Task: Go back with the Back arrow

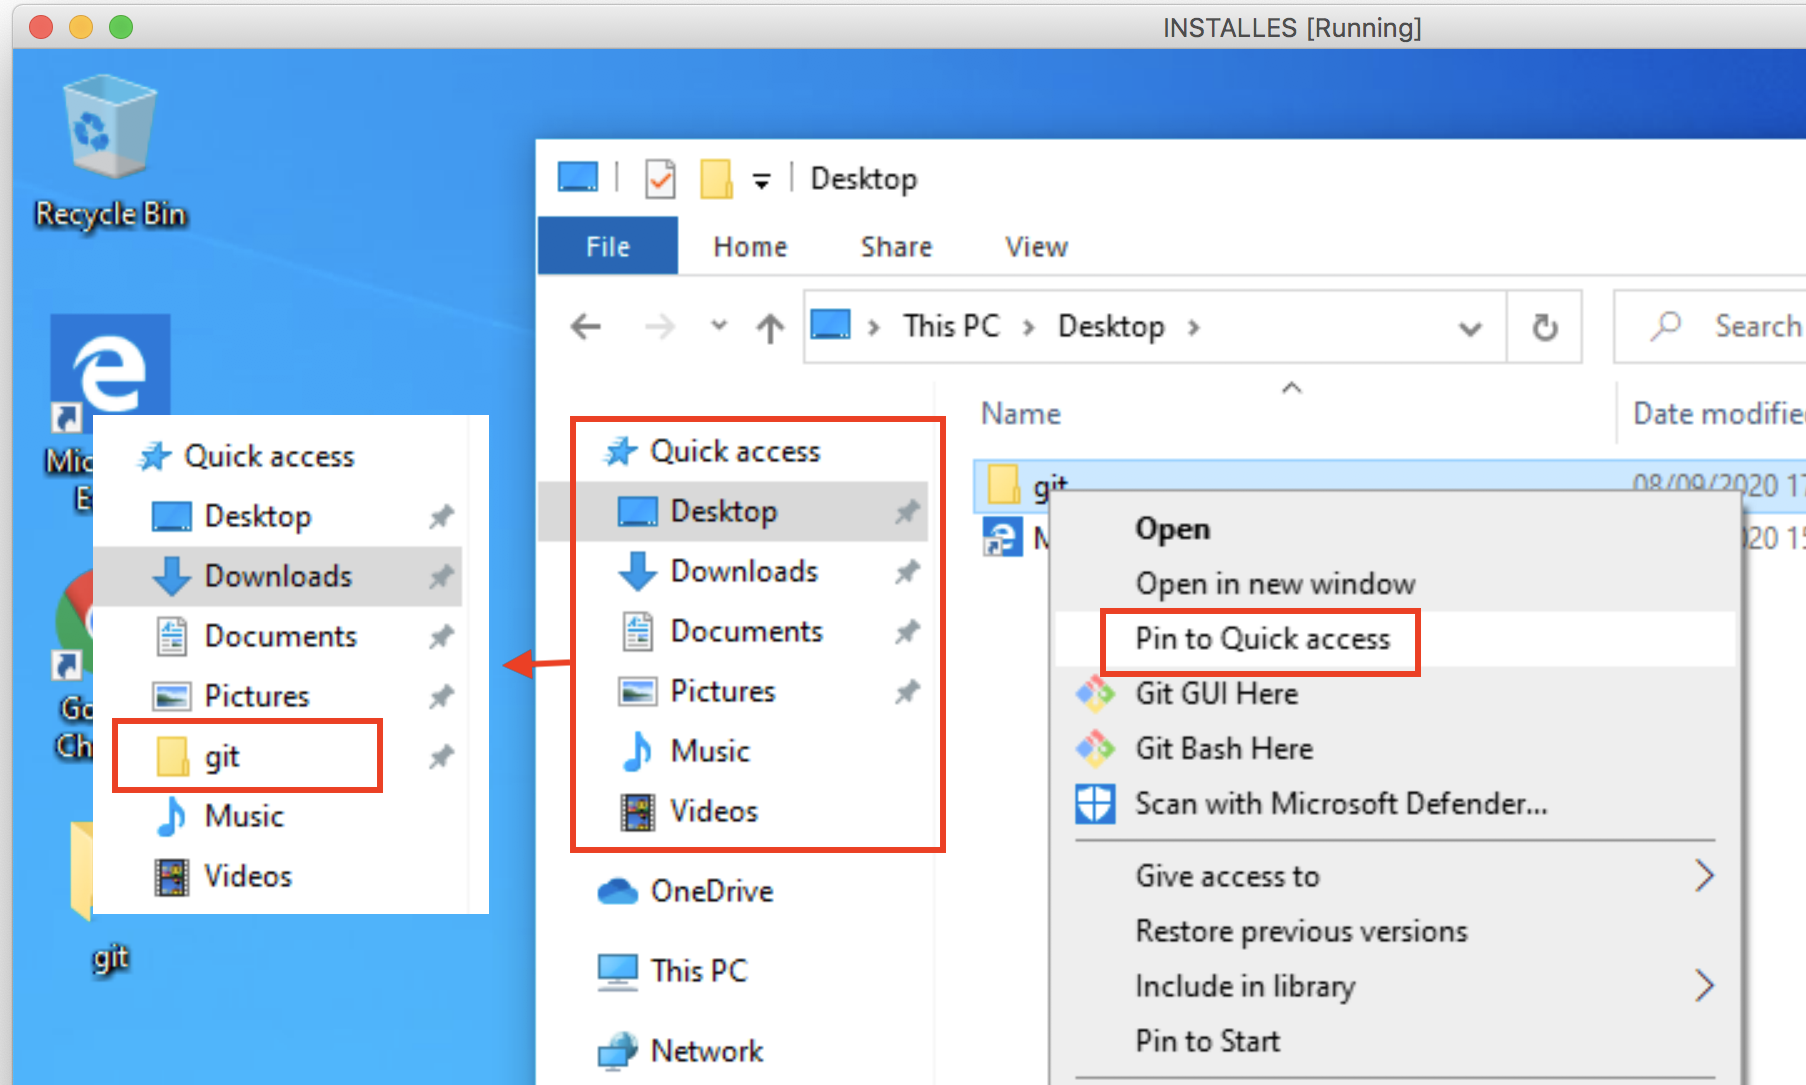Action: [x=586, y=326]
